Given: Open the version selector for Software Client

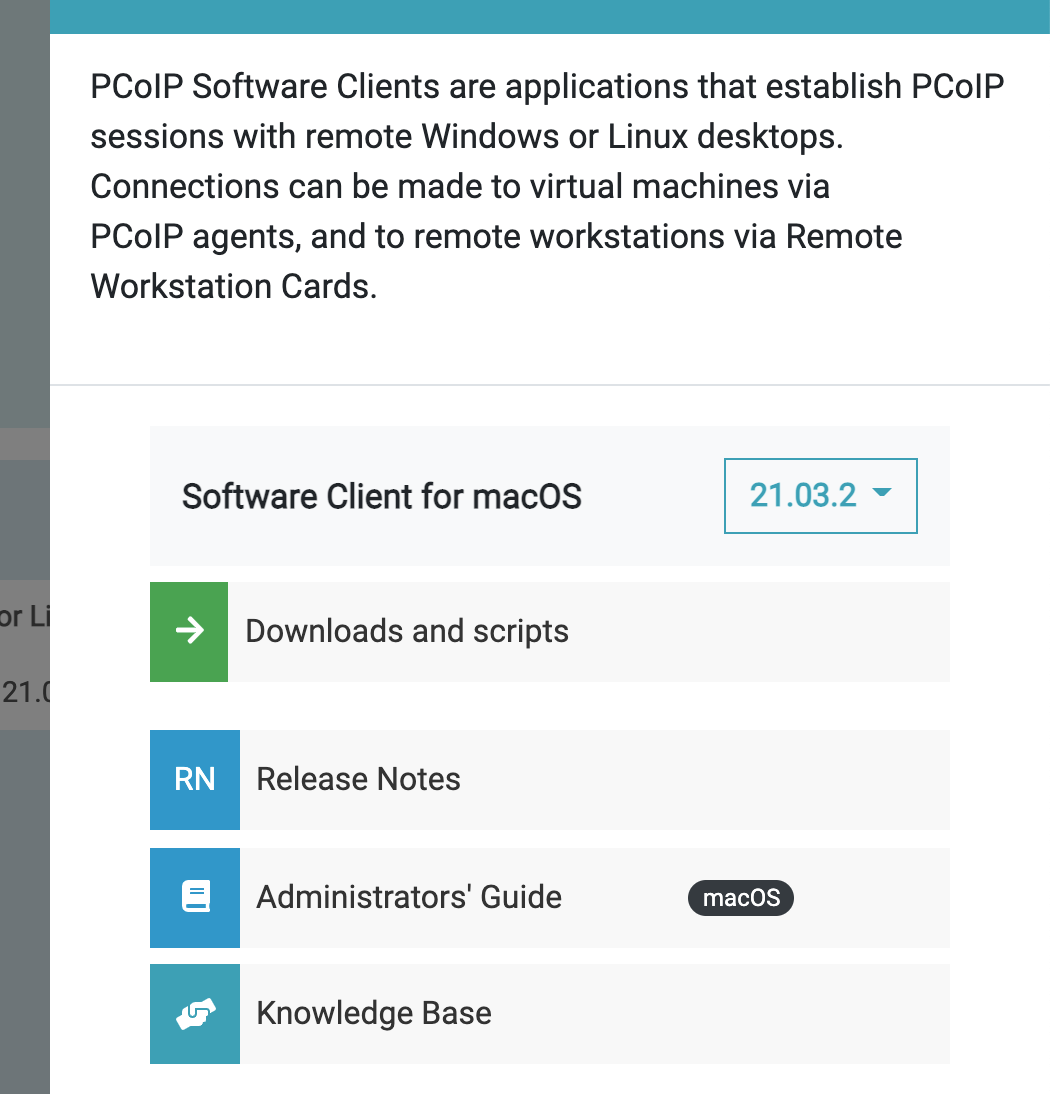Looking at the screenshot, I should click(820, 496).
